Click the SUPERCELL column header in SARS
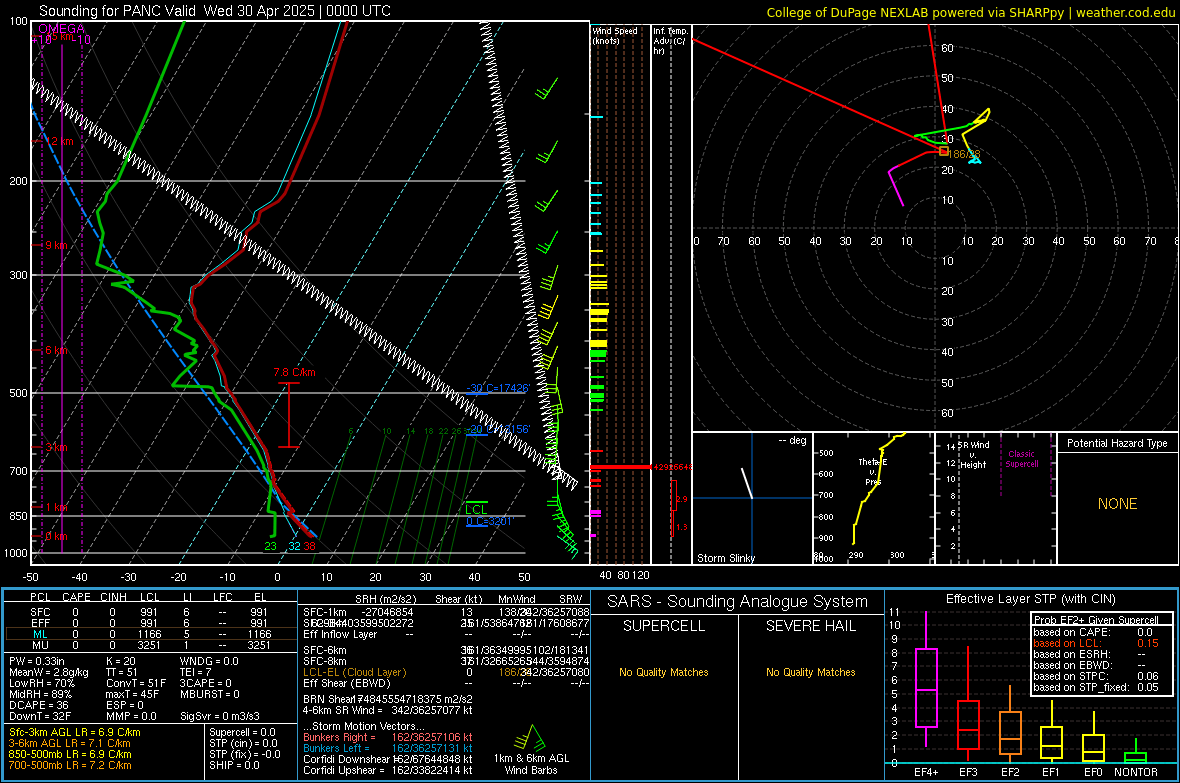Viewport: 1180px width, 783px height. click(x=664, y=626)
